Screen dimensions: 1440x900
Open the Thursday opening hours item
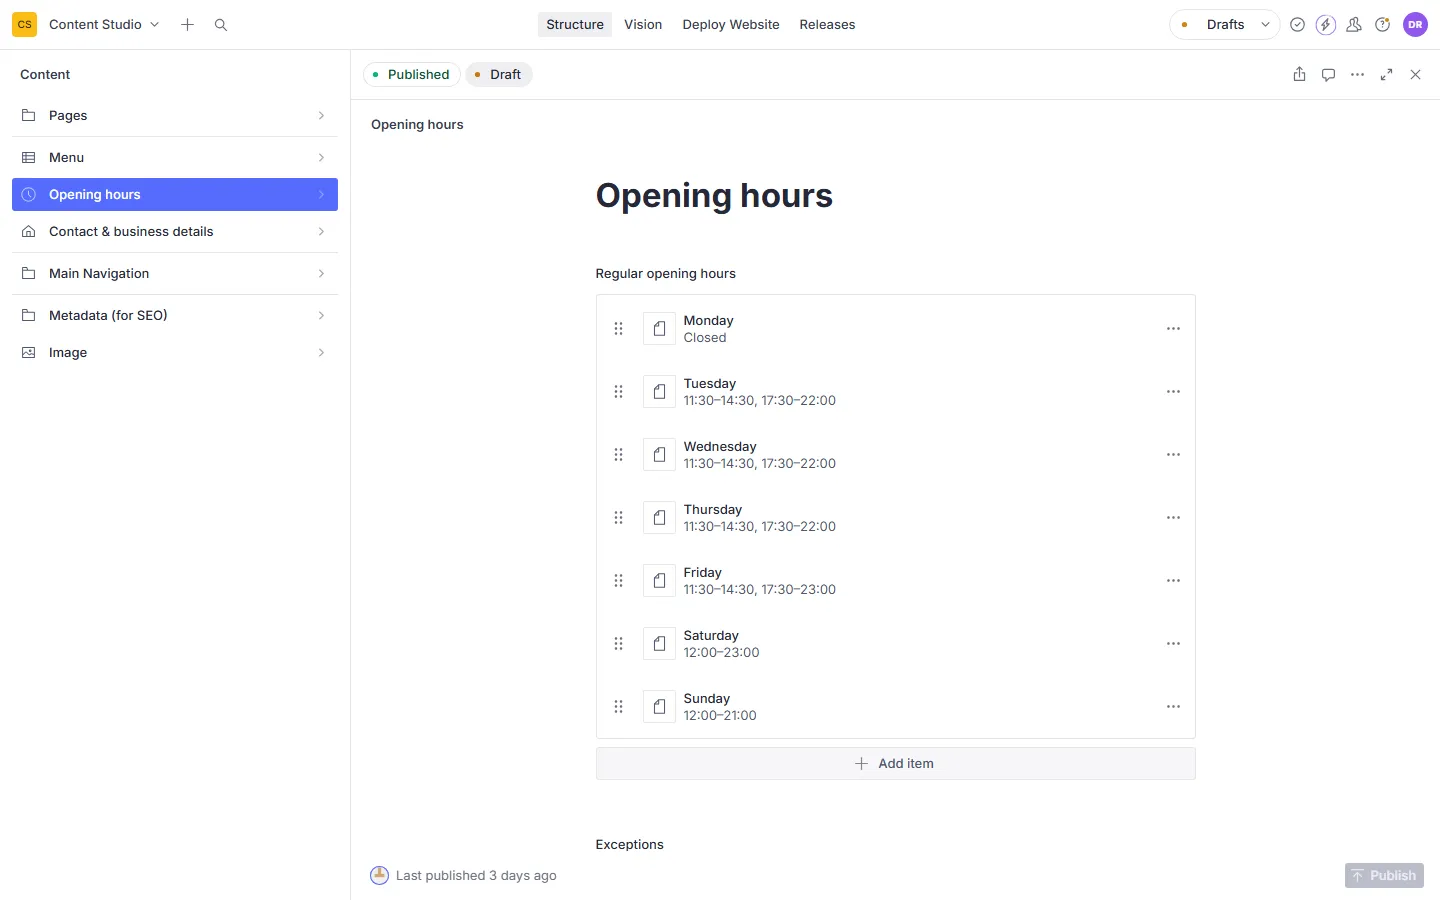click(x=895, y=518)
